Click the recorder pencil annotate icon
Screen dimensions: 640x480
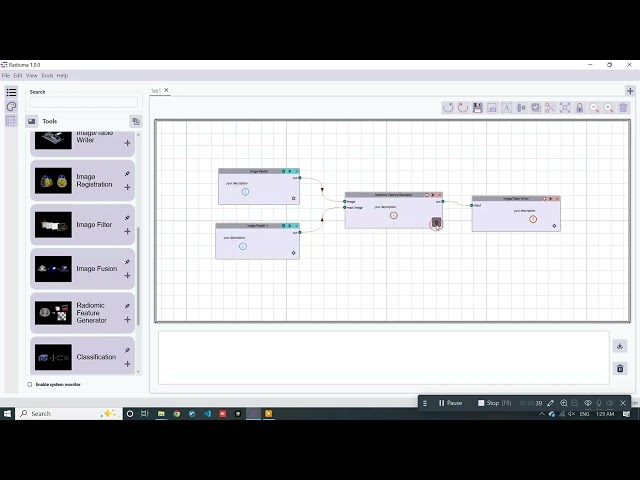551,403
